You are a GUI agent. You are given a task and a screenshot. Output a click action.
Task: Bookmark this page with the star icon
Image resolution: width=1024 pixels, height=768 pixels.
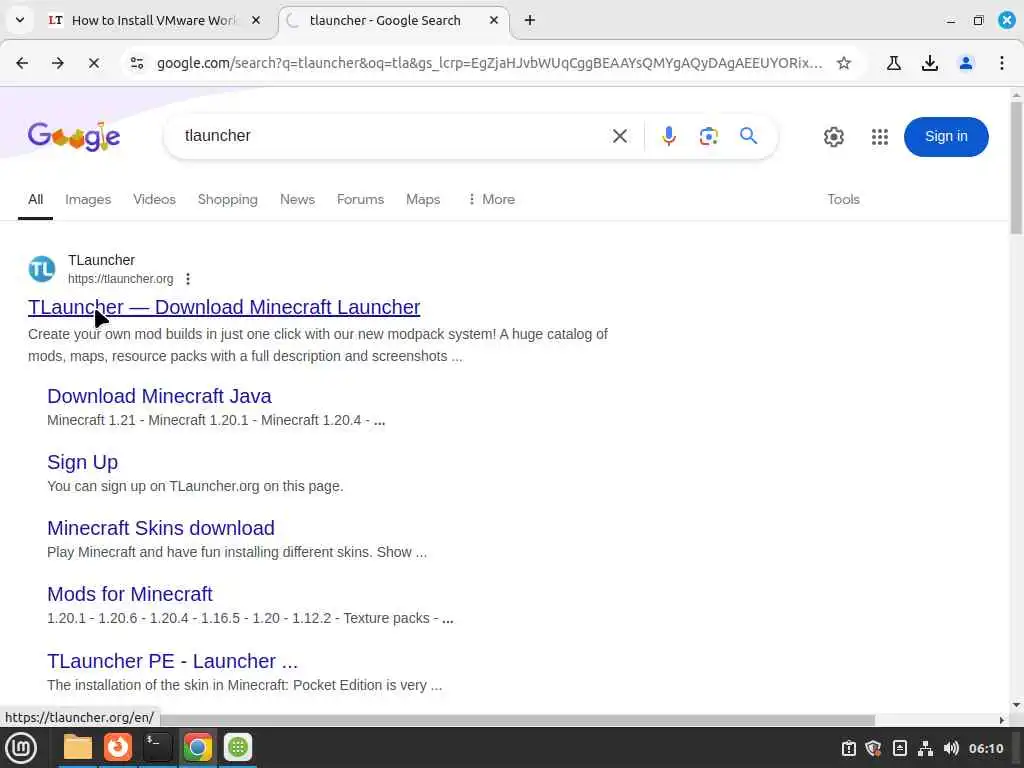click(844, 63)
